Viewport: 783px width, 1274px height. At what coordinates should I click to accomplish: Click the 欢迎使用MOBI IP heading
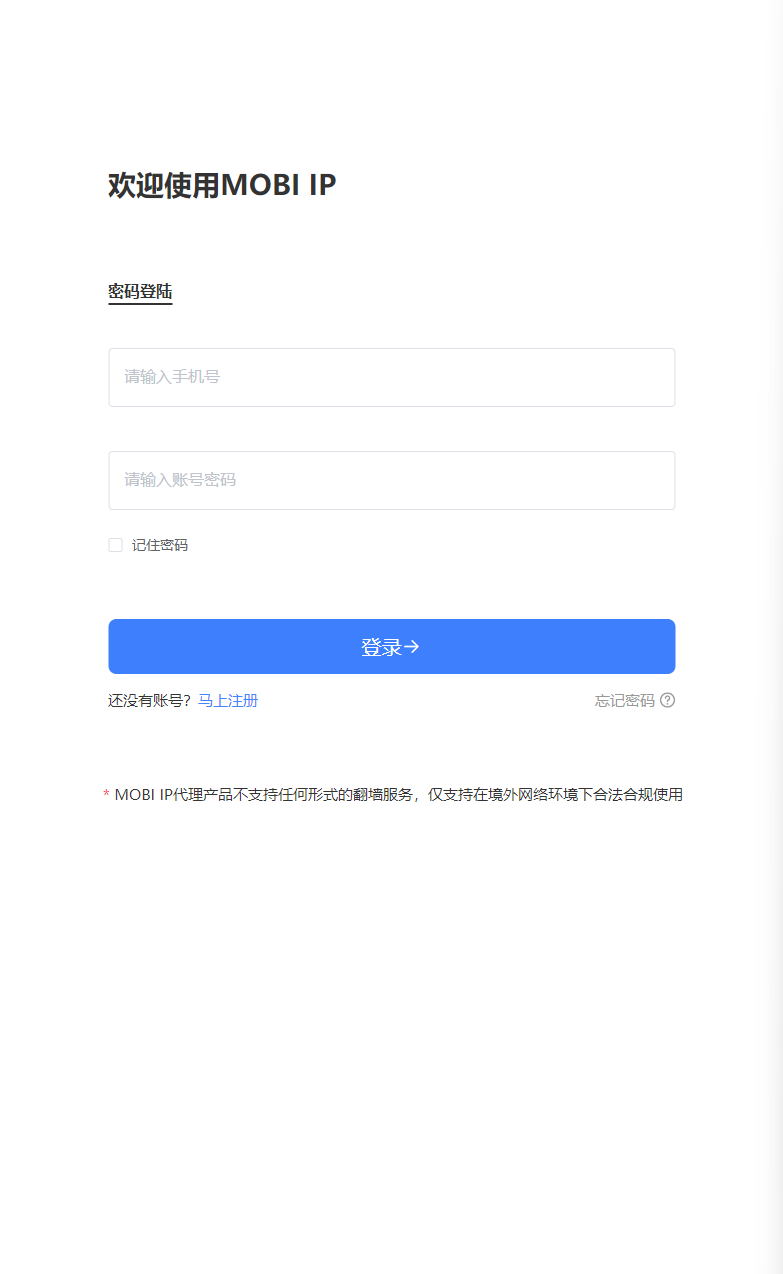222,185
